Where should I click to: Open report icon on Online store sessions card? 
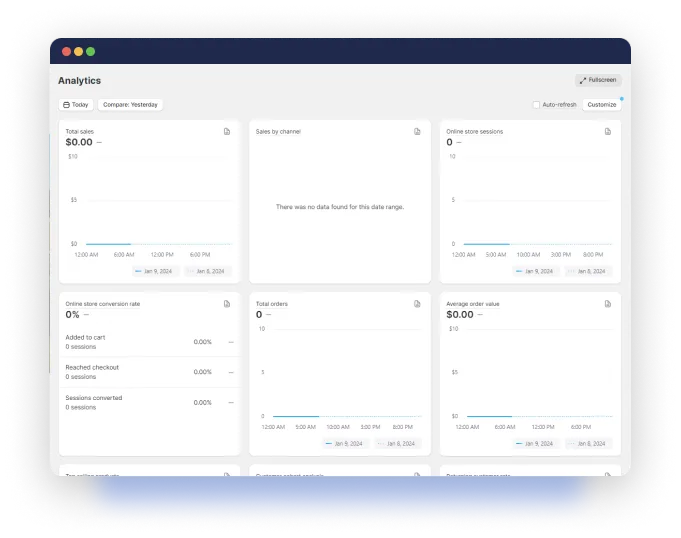pyautogui.click(x=607, y=131)
